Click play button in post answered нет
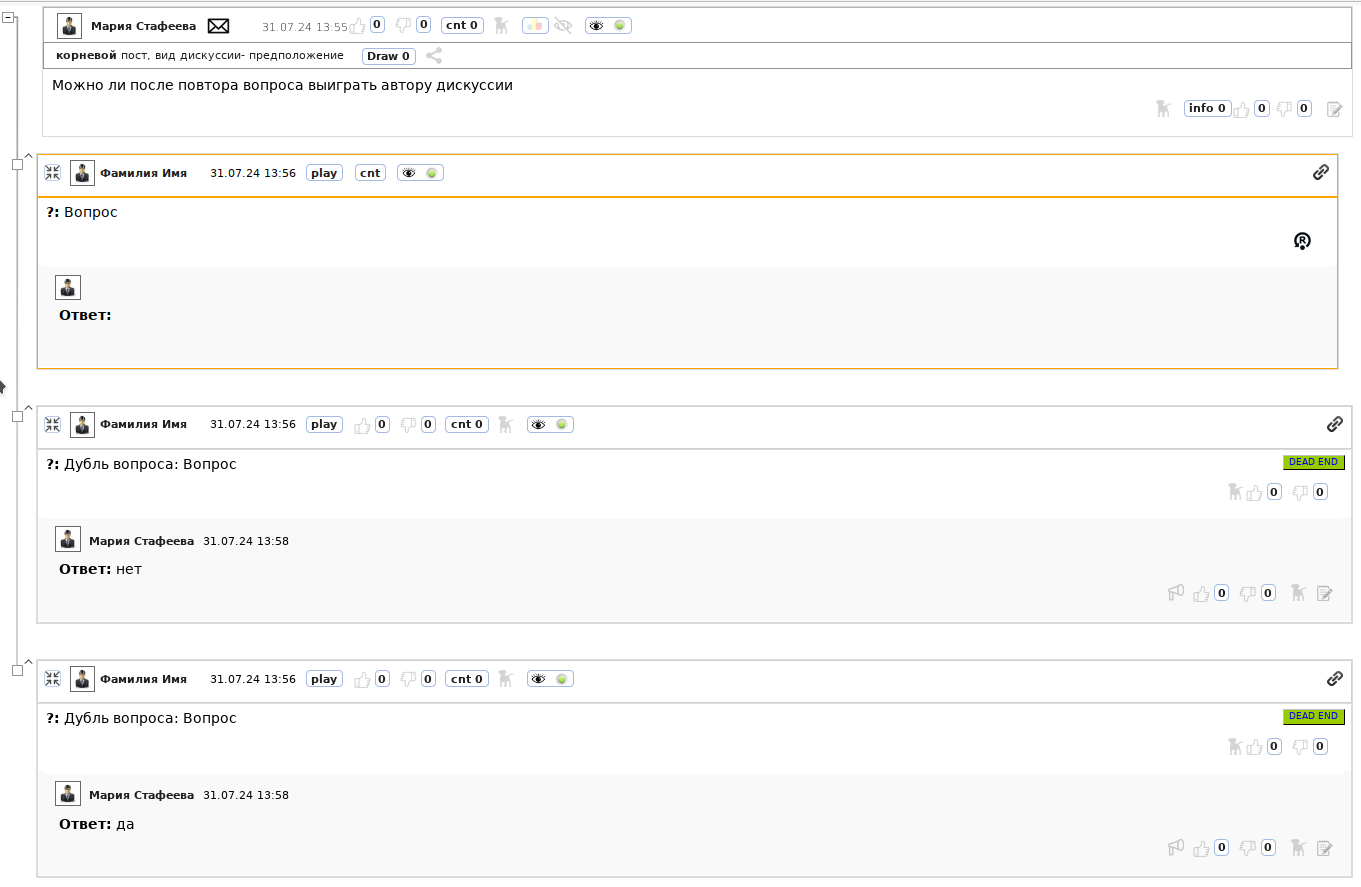1361x887 pixels. (324, 425)
